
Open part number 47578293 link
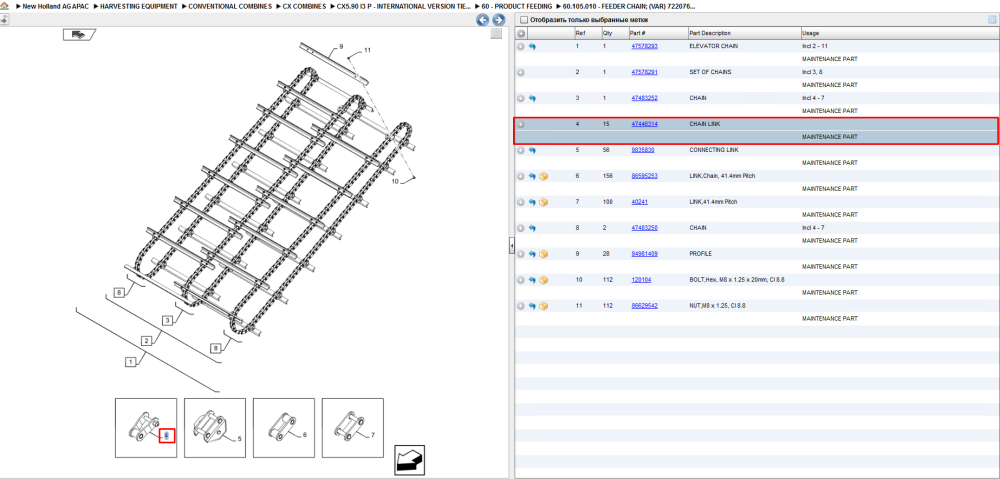pyautogui.click(x=644, y=47)
